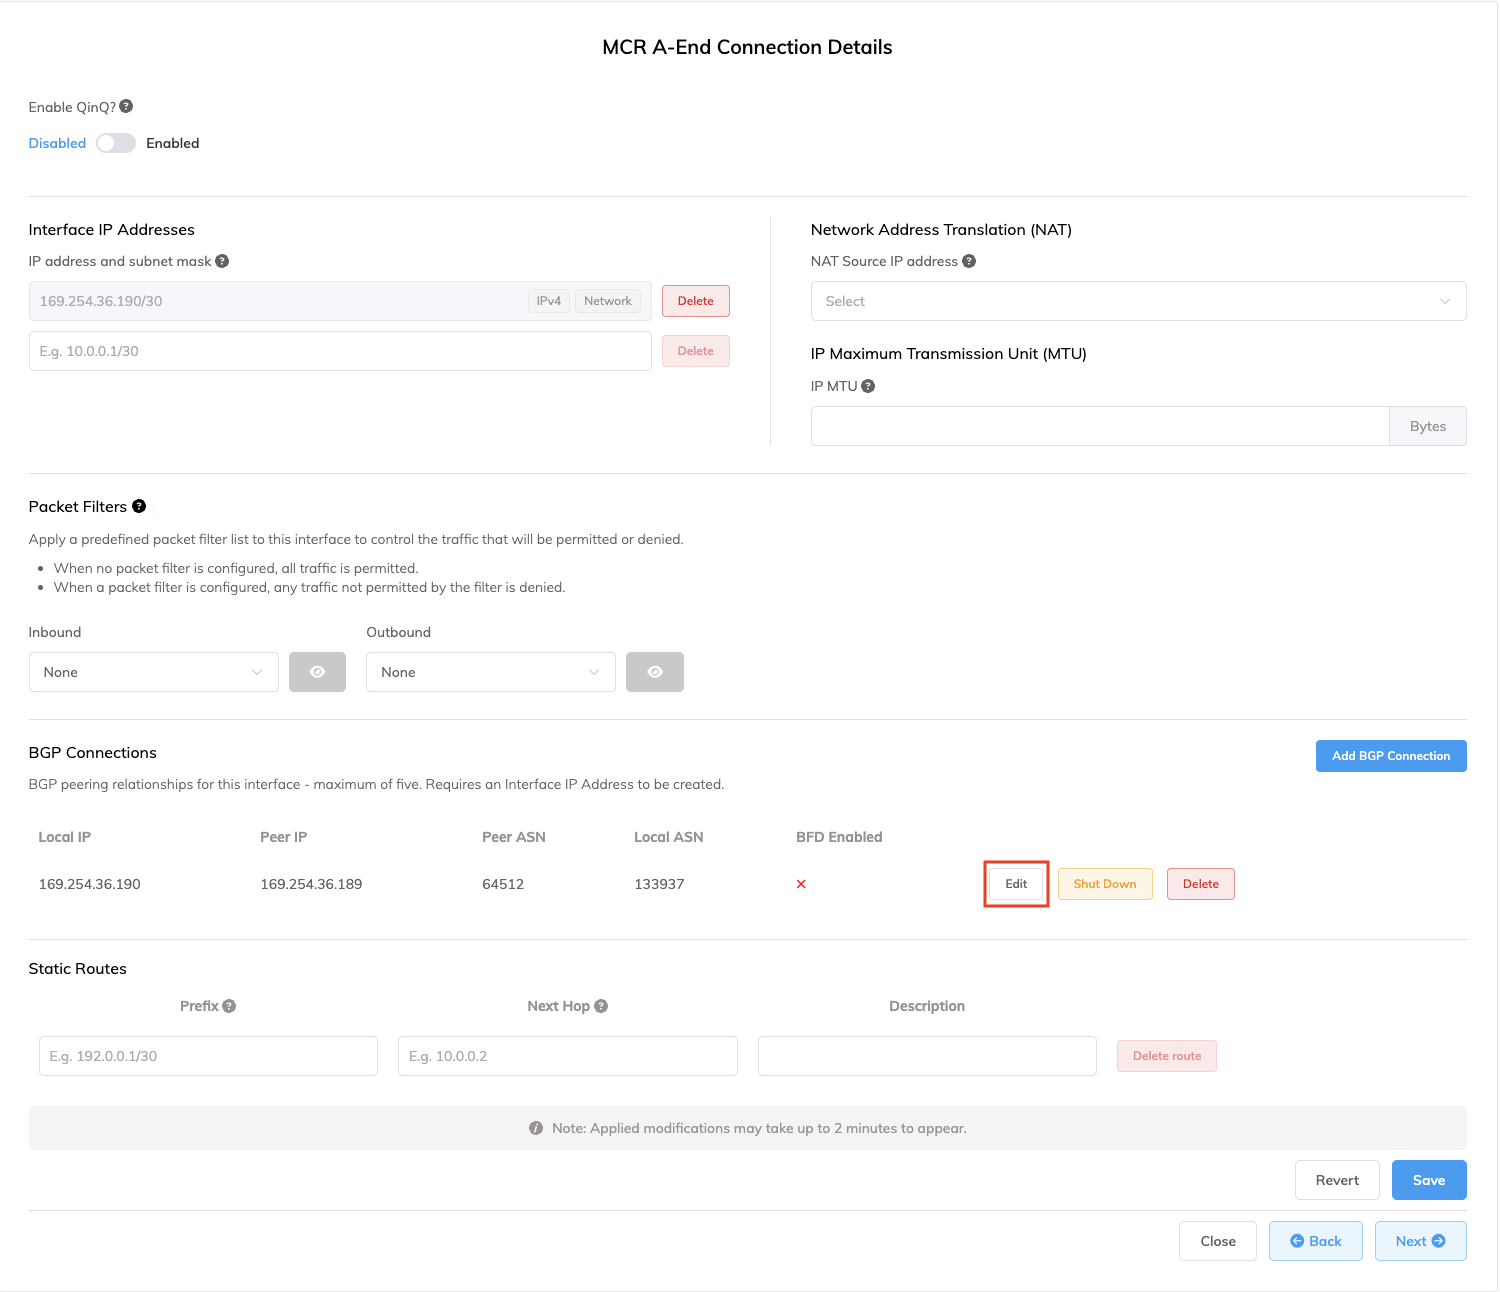Click the NAT Source IP address help icon
The image size is (1500, 1292).
(x=969, y=261)
